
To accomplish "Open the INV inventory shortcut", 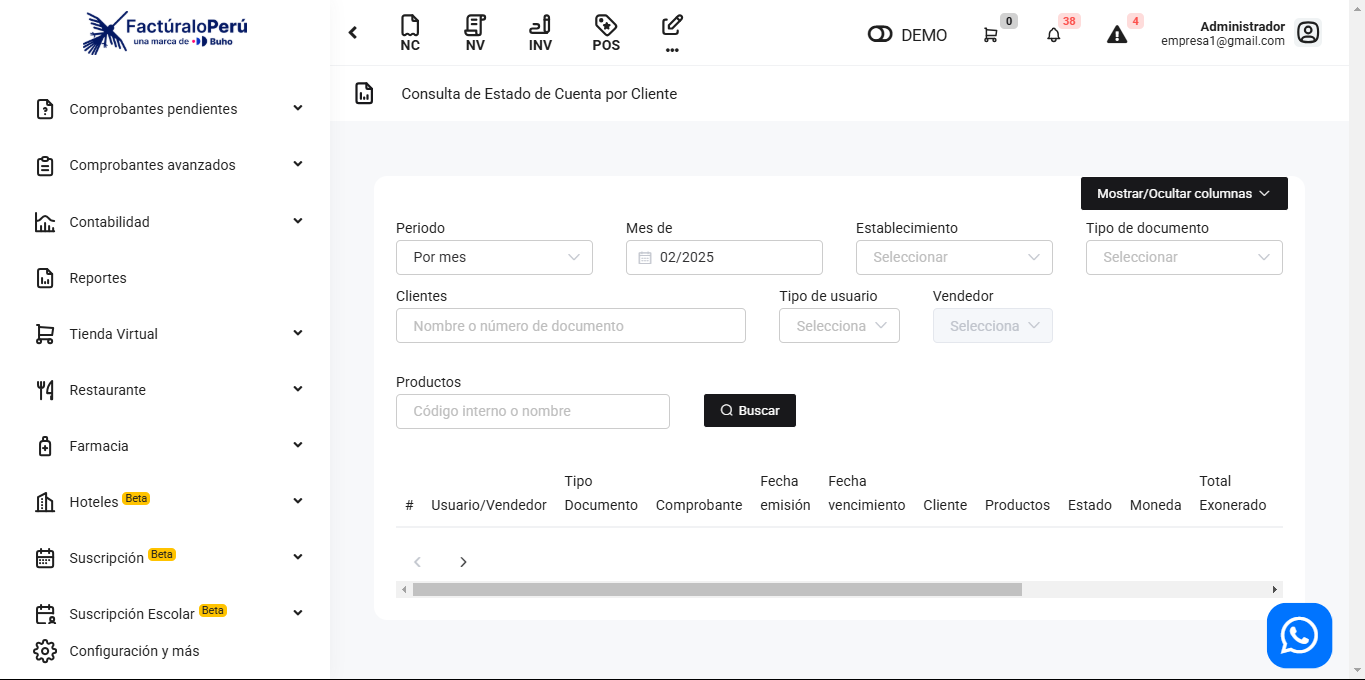I will coord(540,33).
